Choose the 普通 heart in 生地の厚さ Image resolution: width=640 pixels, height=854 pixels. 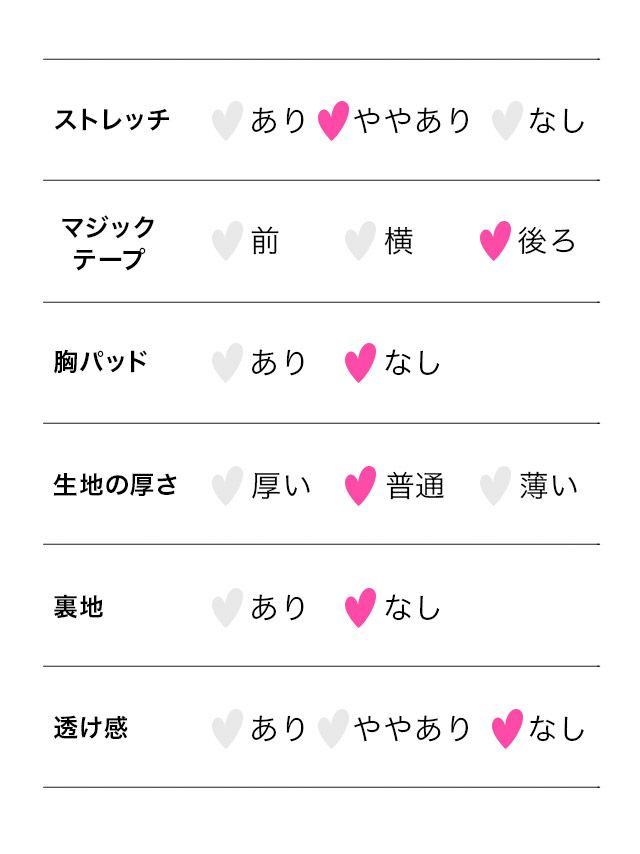click(360, 486)
